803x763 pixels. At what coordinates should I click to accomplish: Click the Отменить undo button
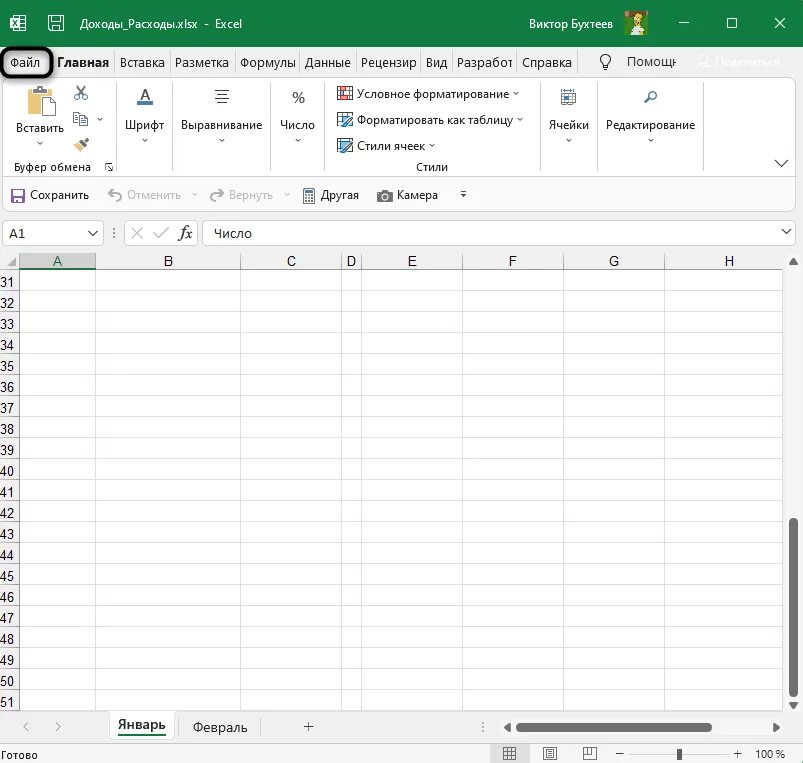(x=144, y=195)
